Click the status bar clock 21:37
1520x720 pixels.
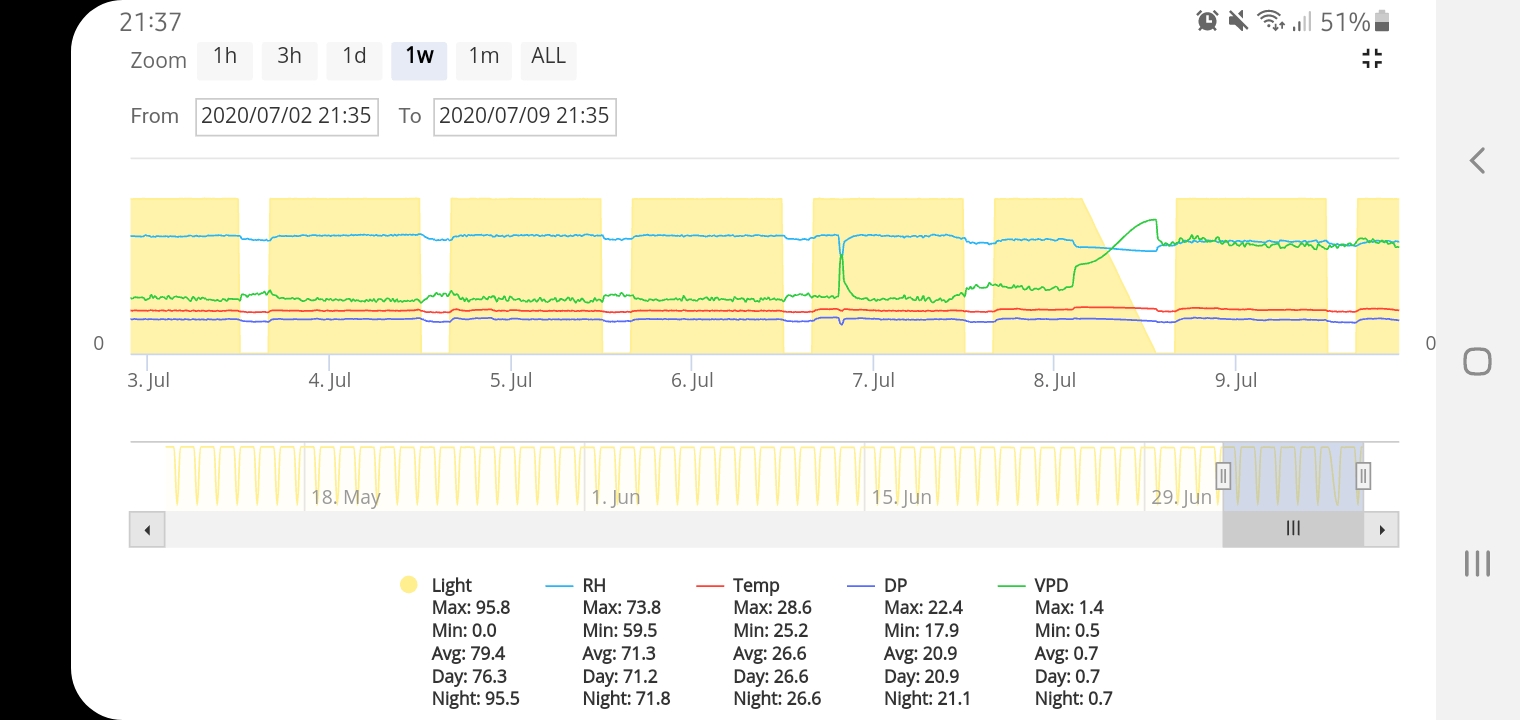coord(151,22)
